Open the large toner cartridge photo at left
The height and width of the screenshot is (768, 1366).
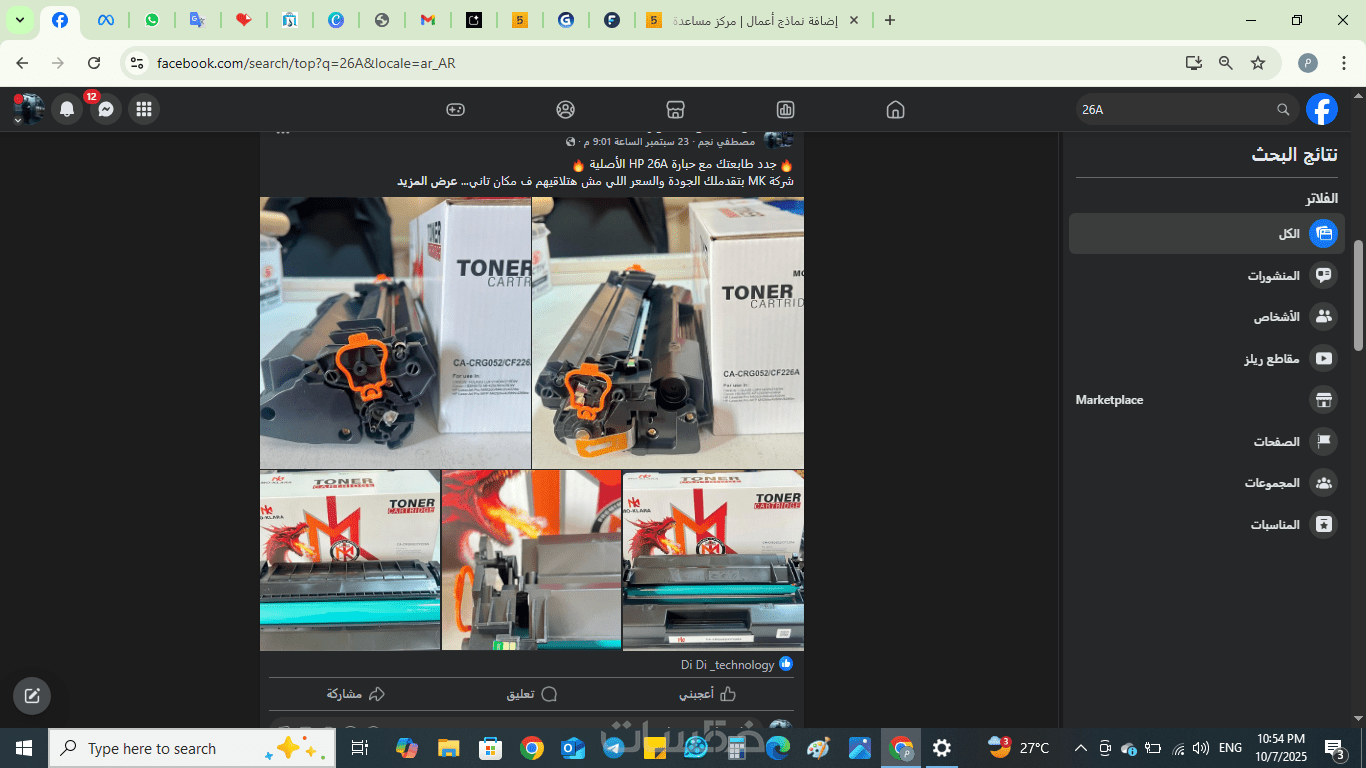(395, 333)
